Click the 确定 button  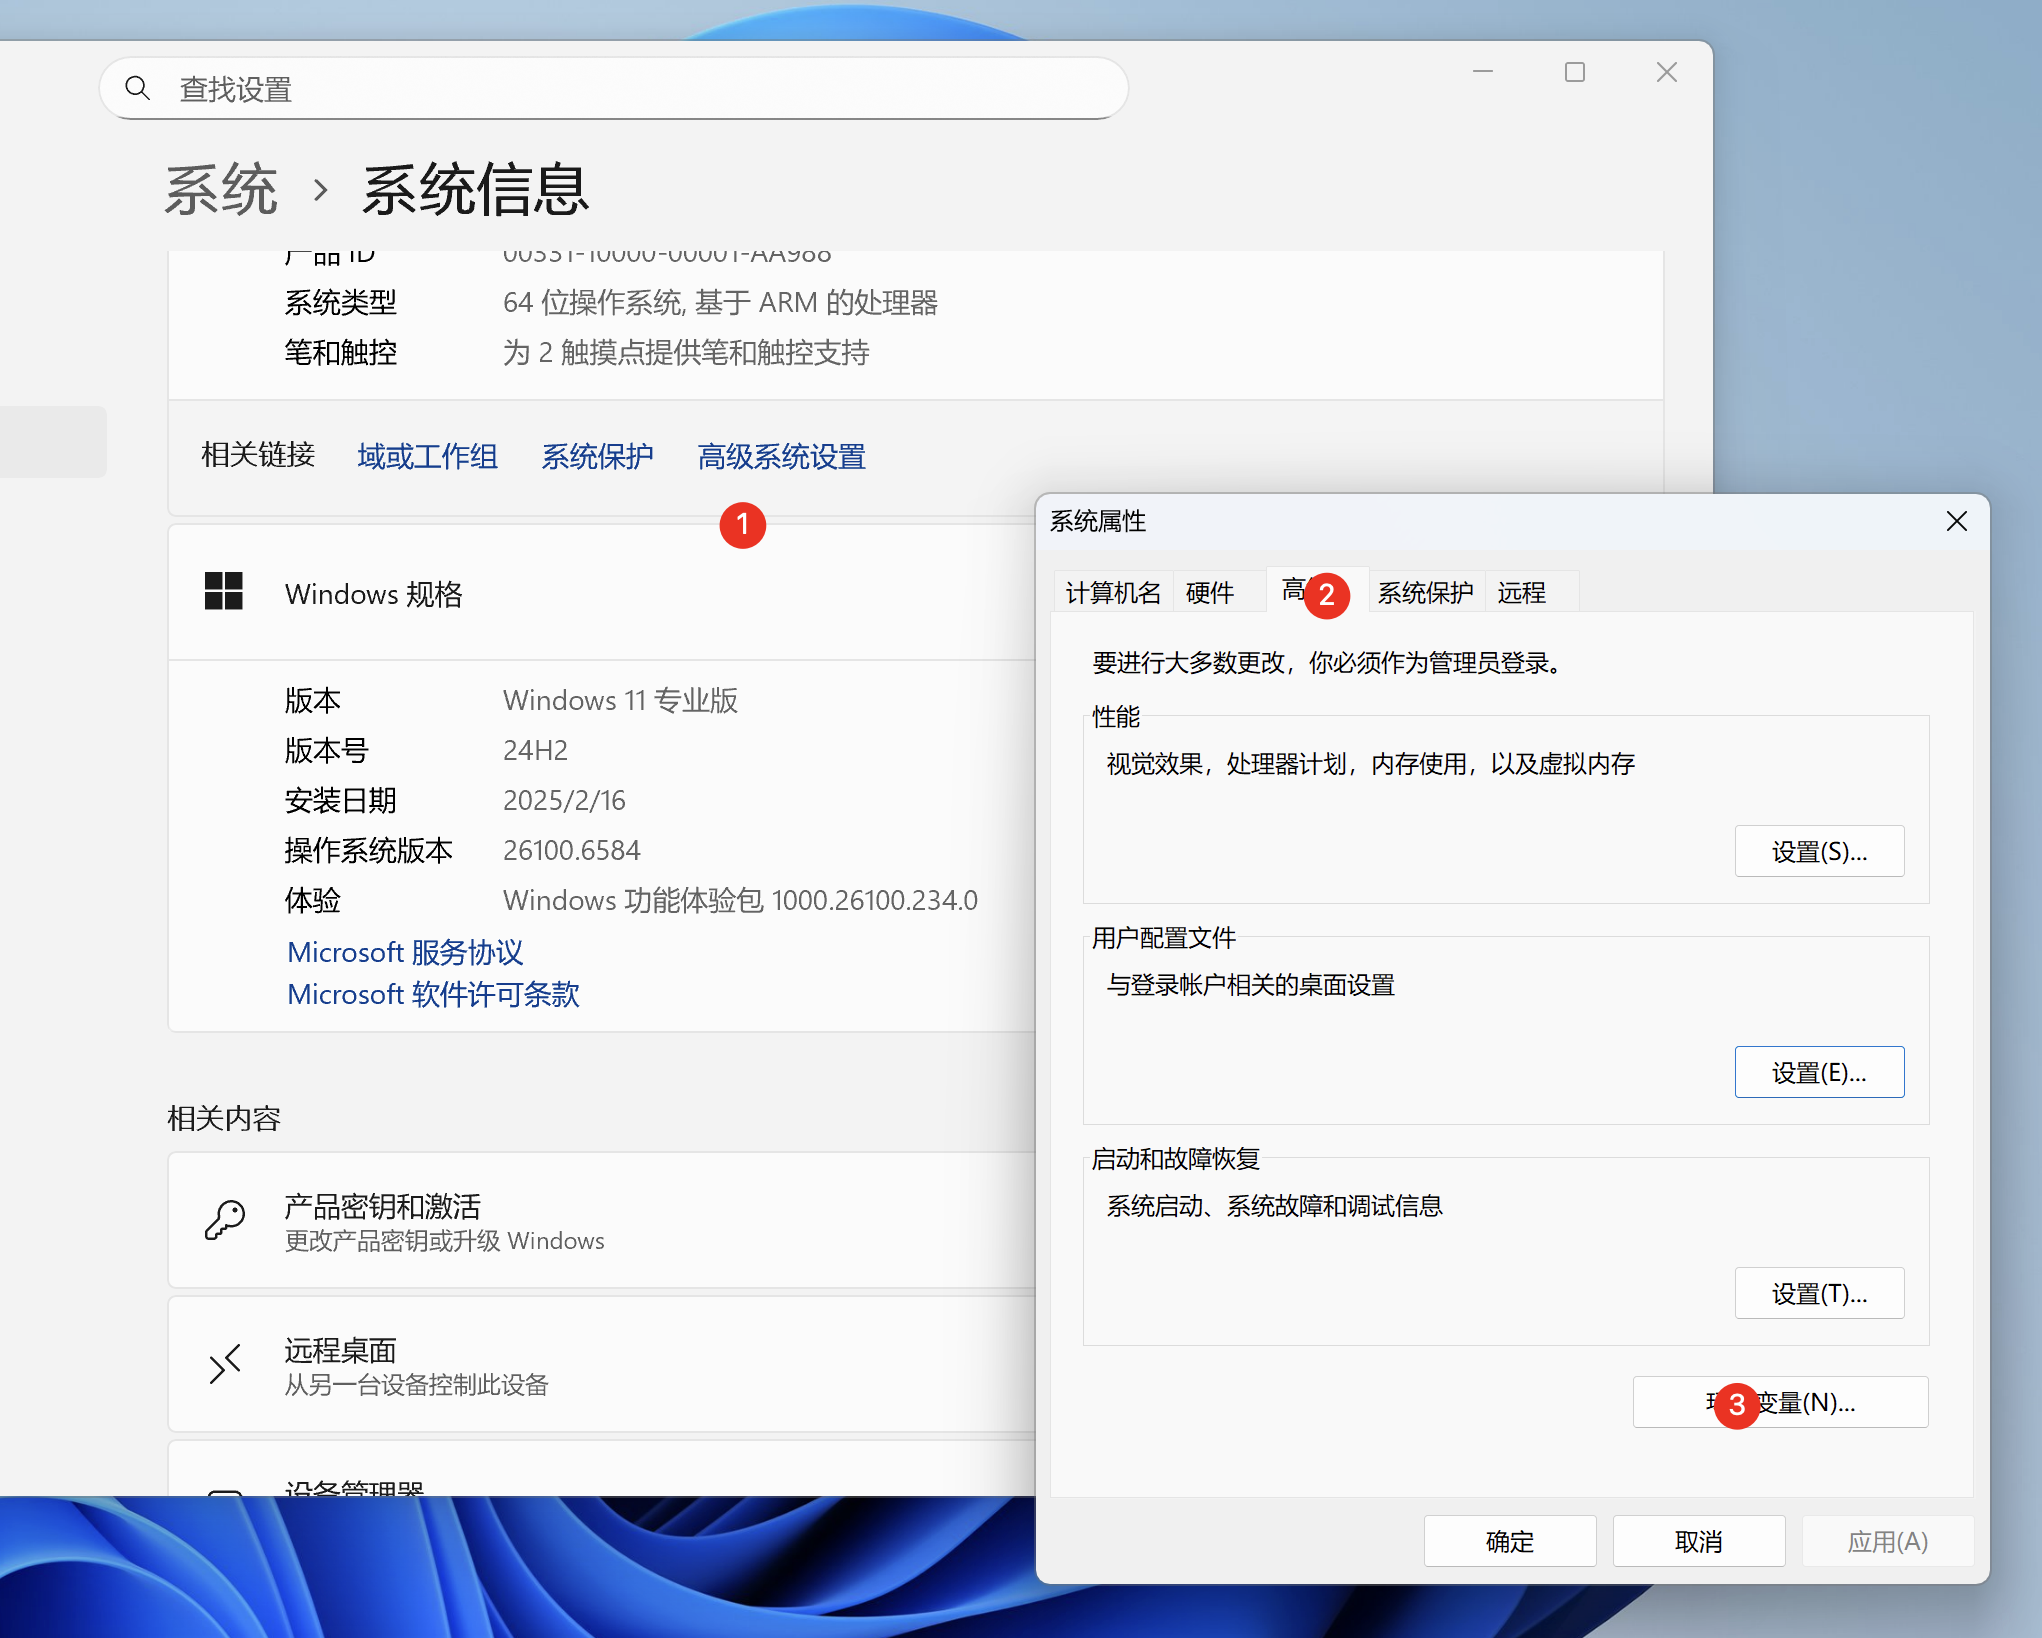tap(1509, 1541)
